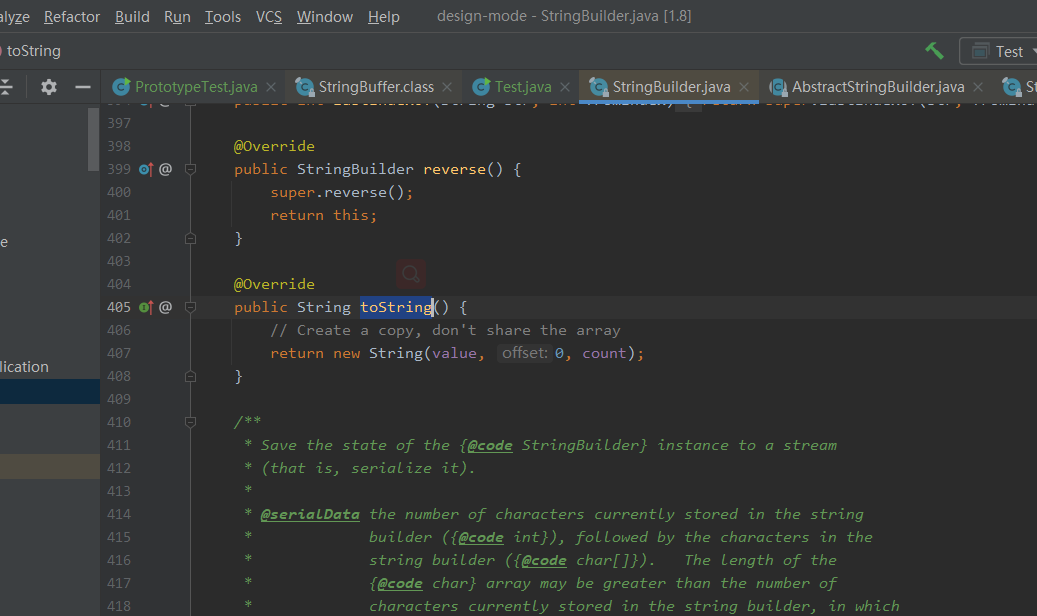Collapse the reverse() method at line 399

(x=190, y=169)
